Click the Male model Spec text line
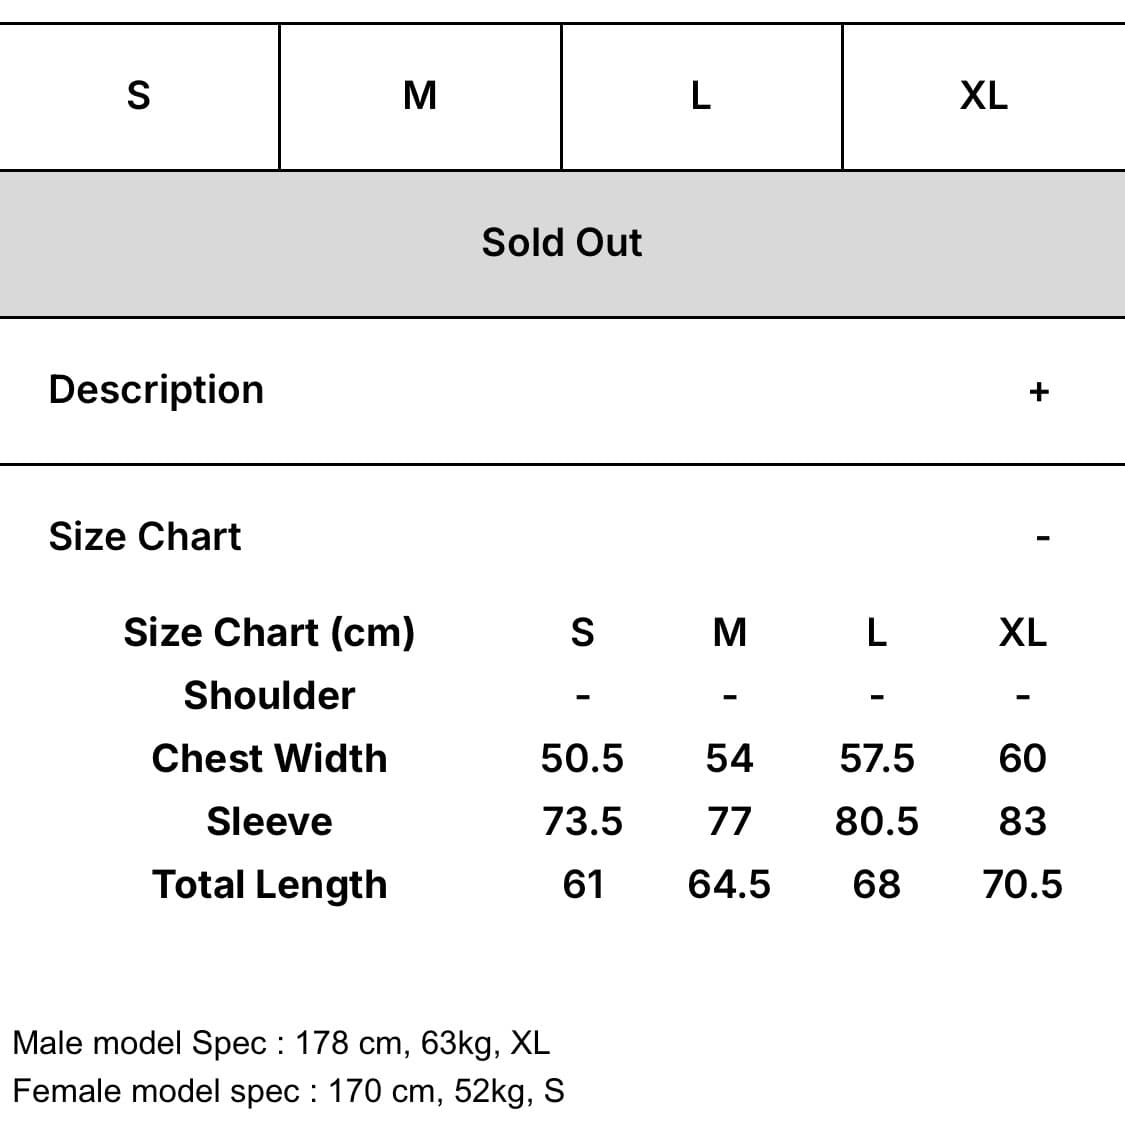The image size is (1125, 1129). (281, 1043)
